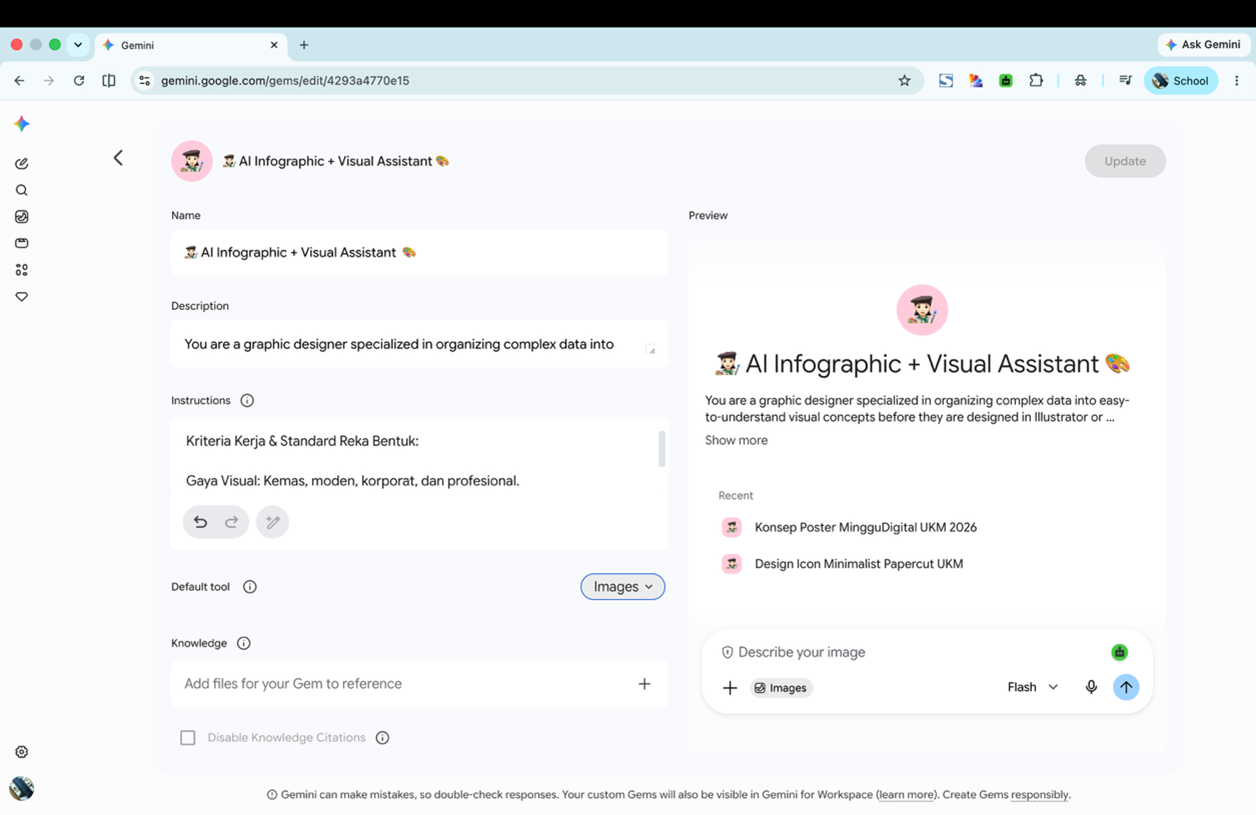Show info for Instructions field
The height and width of the screenshot is (815, 1256).
247,401
